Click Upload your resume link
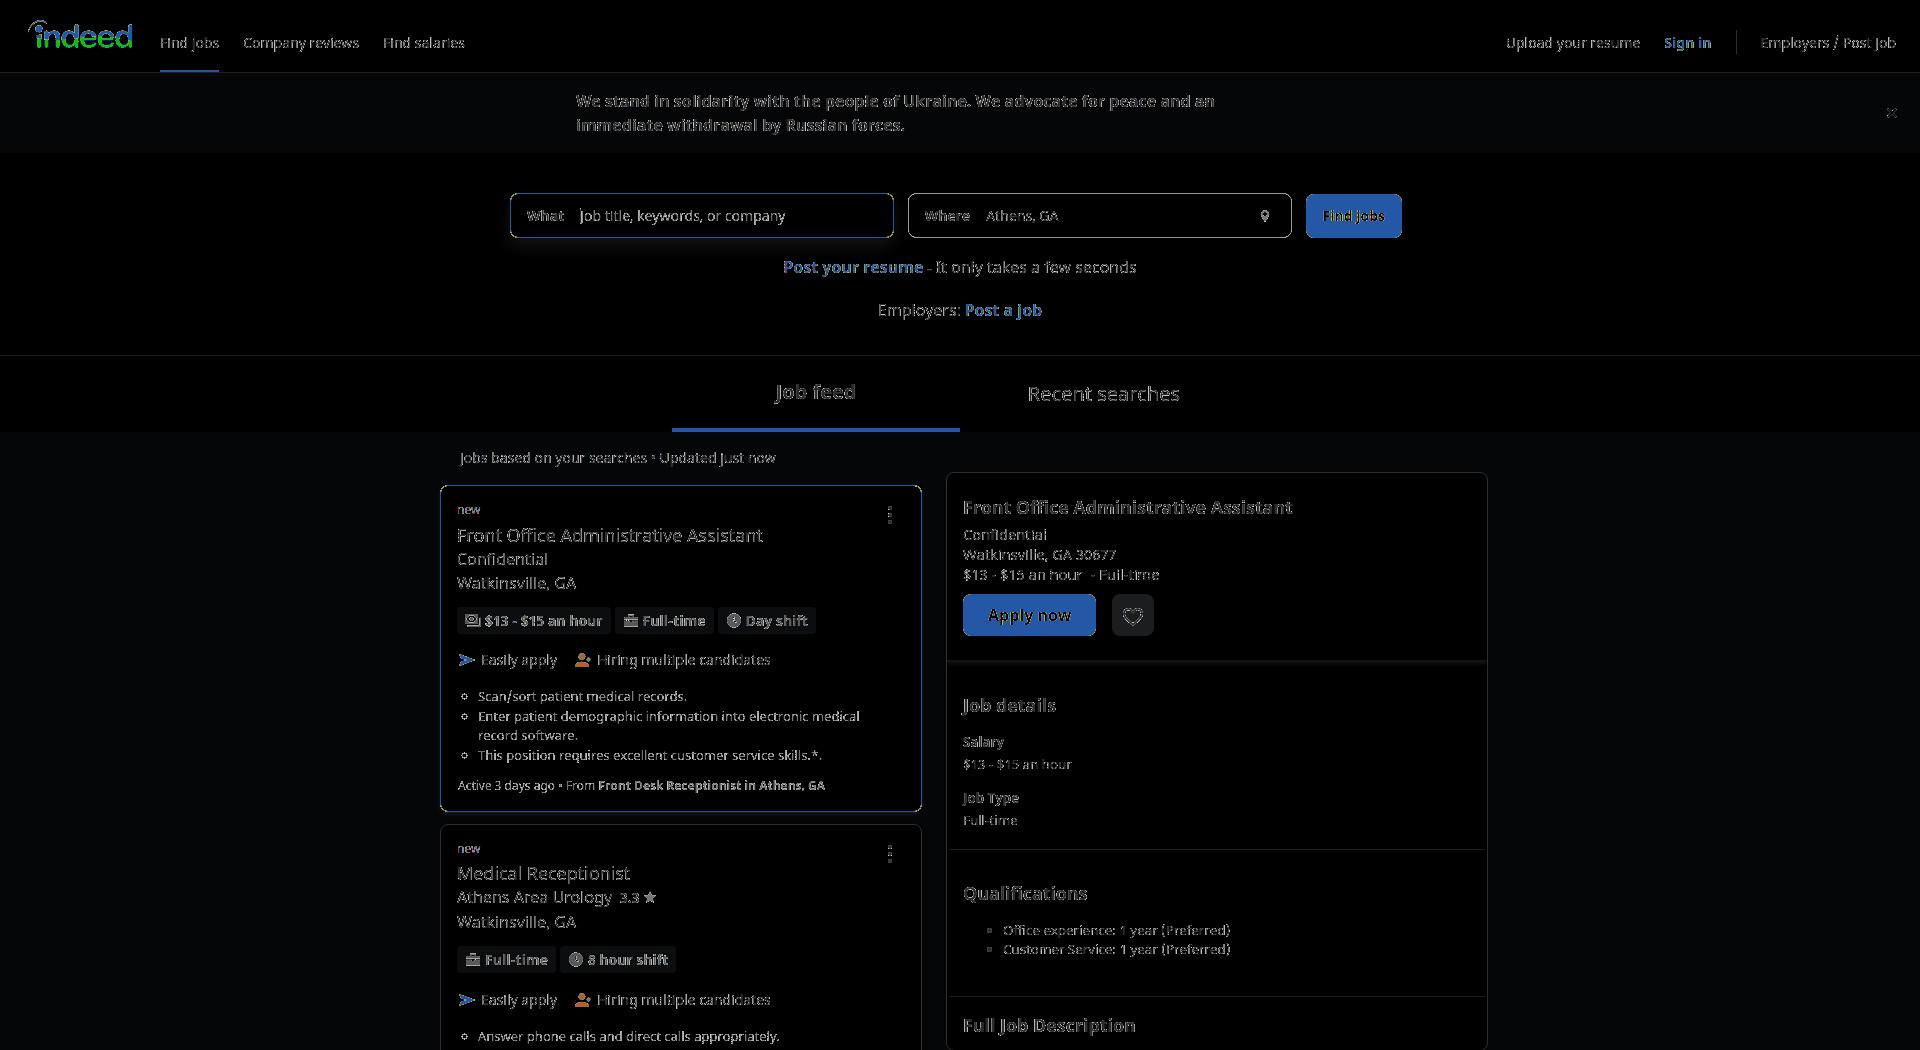1920x1050 pixels. (1573, 43)
